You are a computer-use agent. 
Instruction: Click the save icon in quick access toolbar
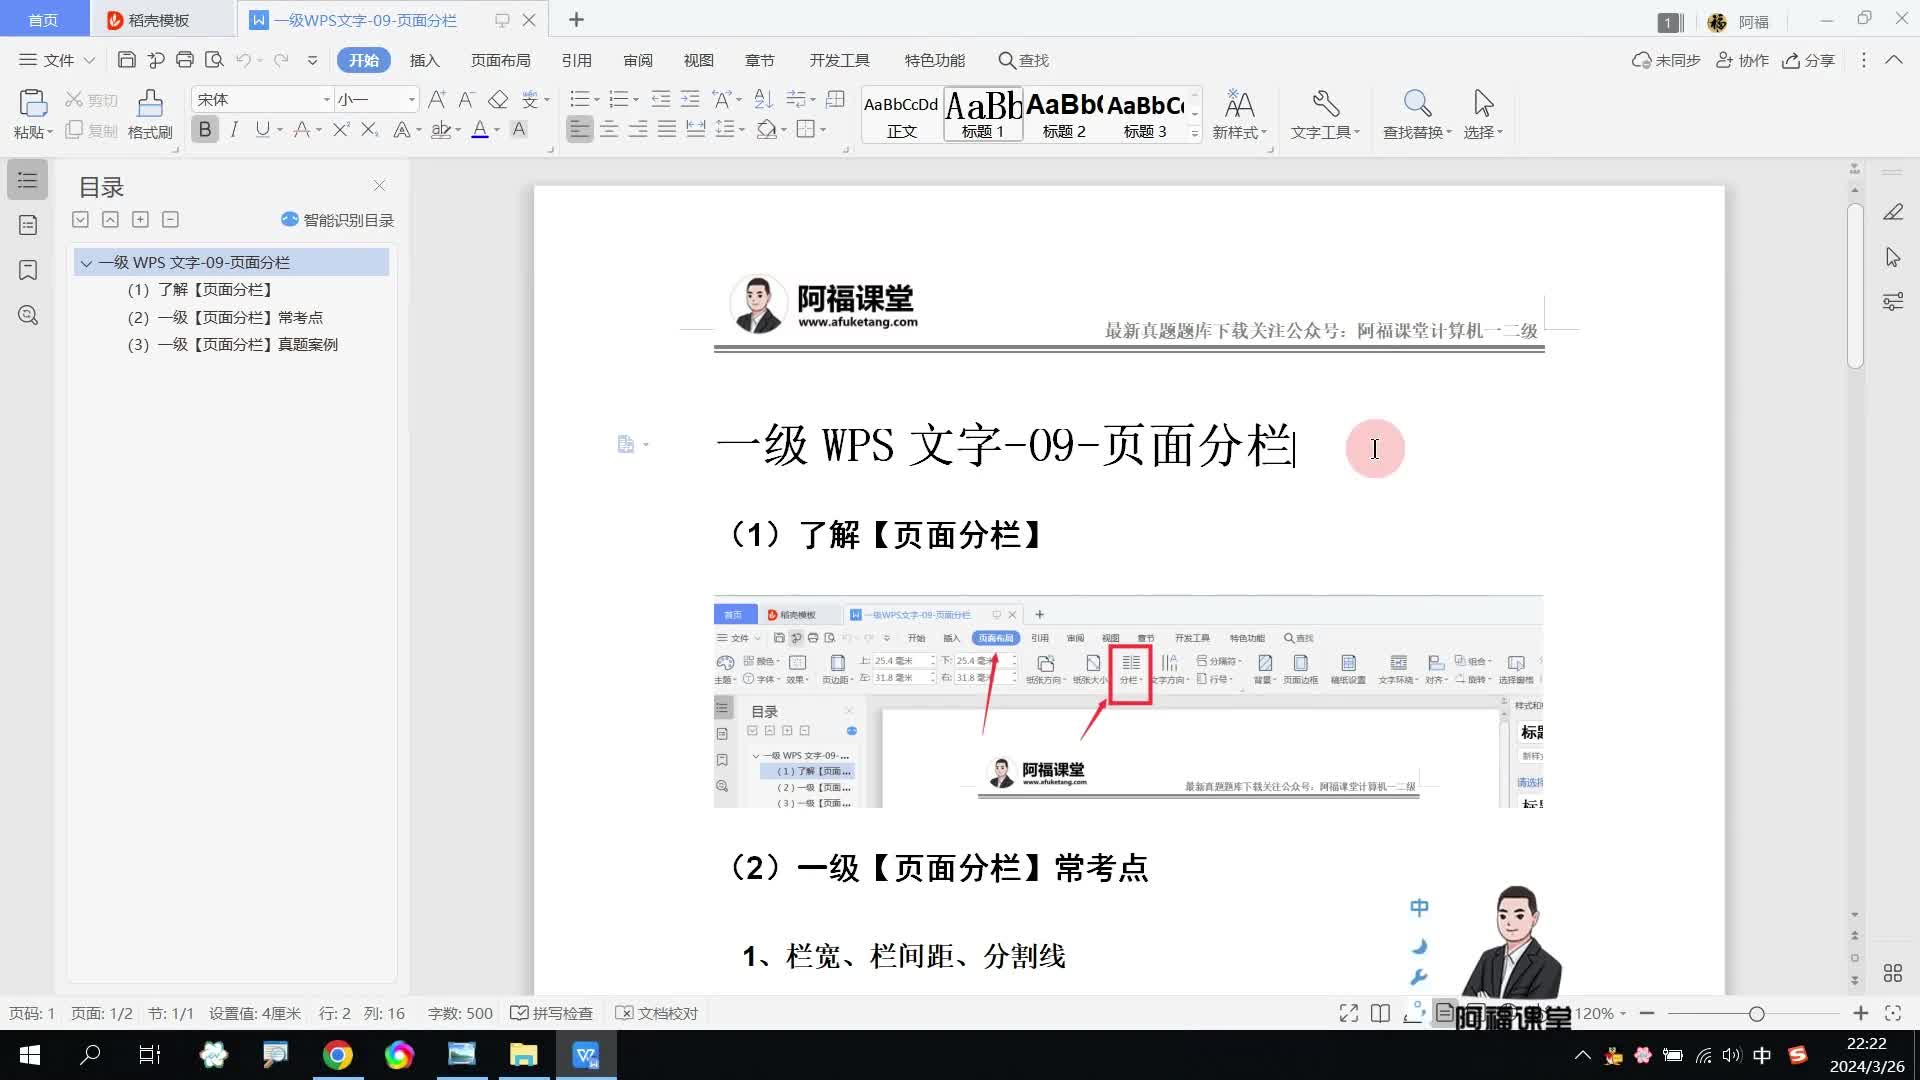click(x=126, y=60)
